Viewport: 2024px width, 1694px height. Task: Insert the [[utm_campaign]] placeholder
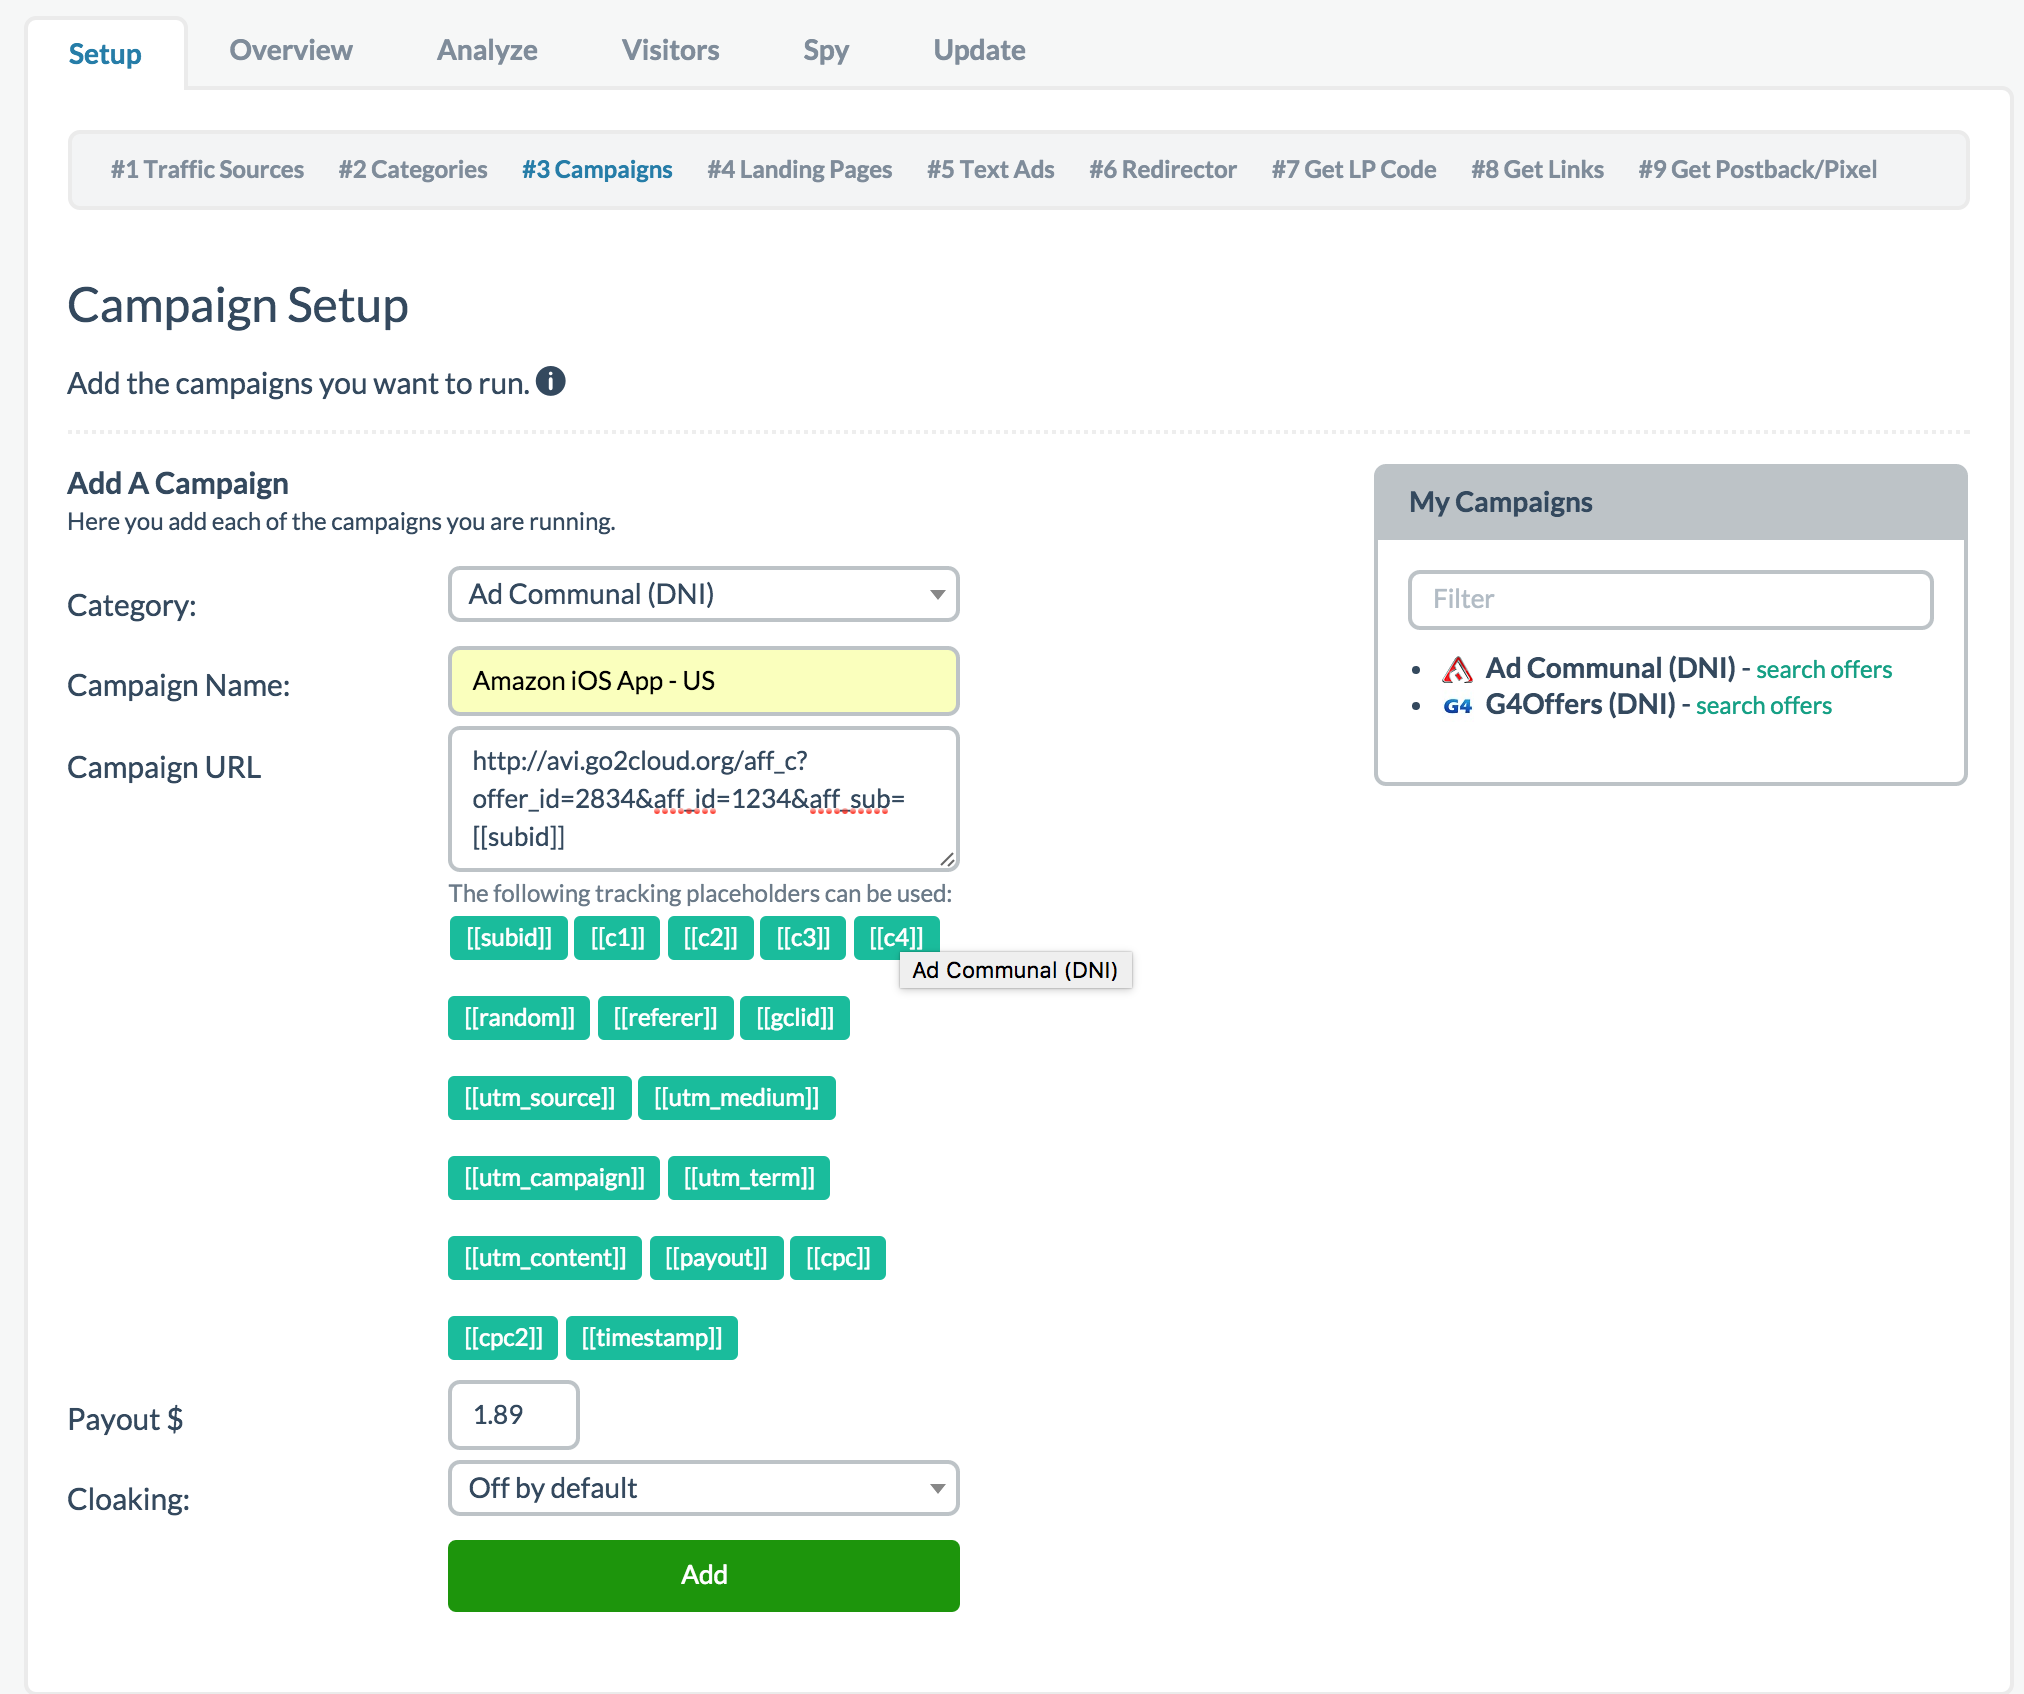pyautogui.click(x=554, y=1178)
